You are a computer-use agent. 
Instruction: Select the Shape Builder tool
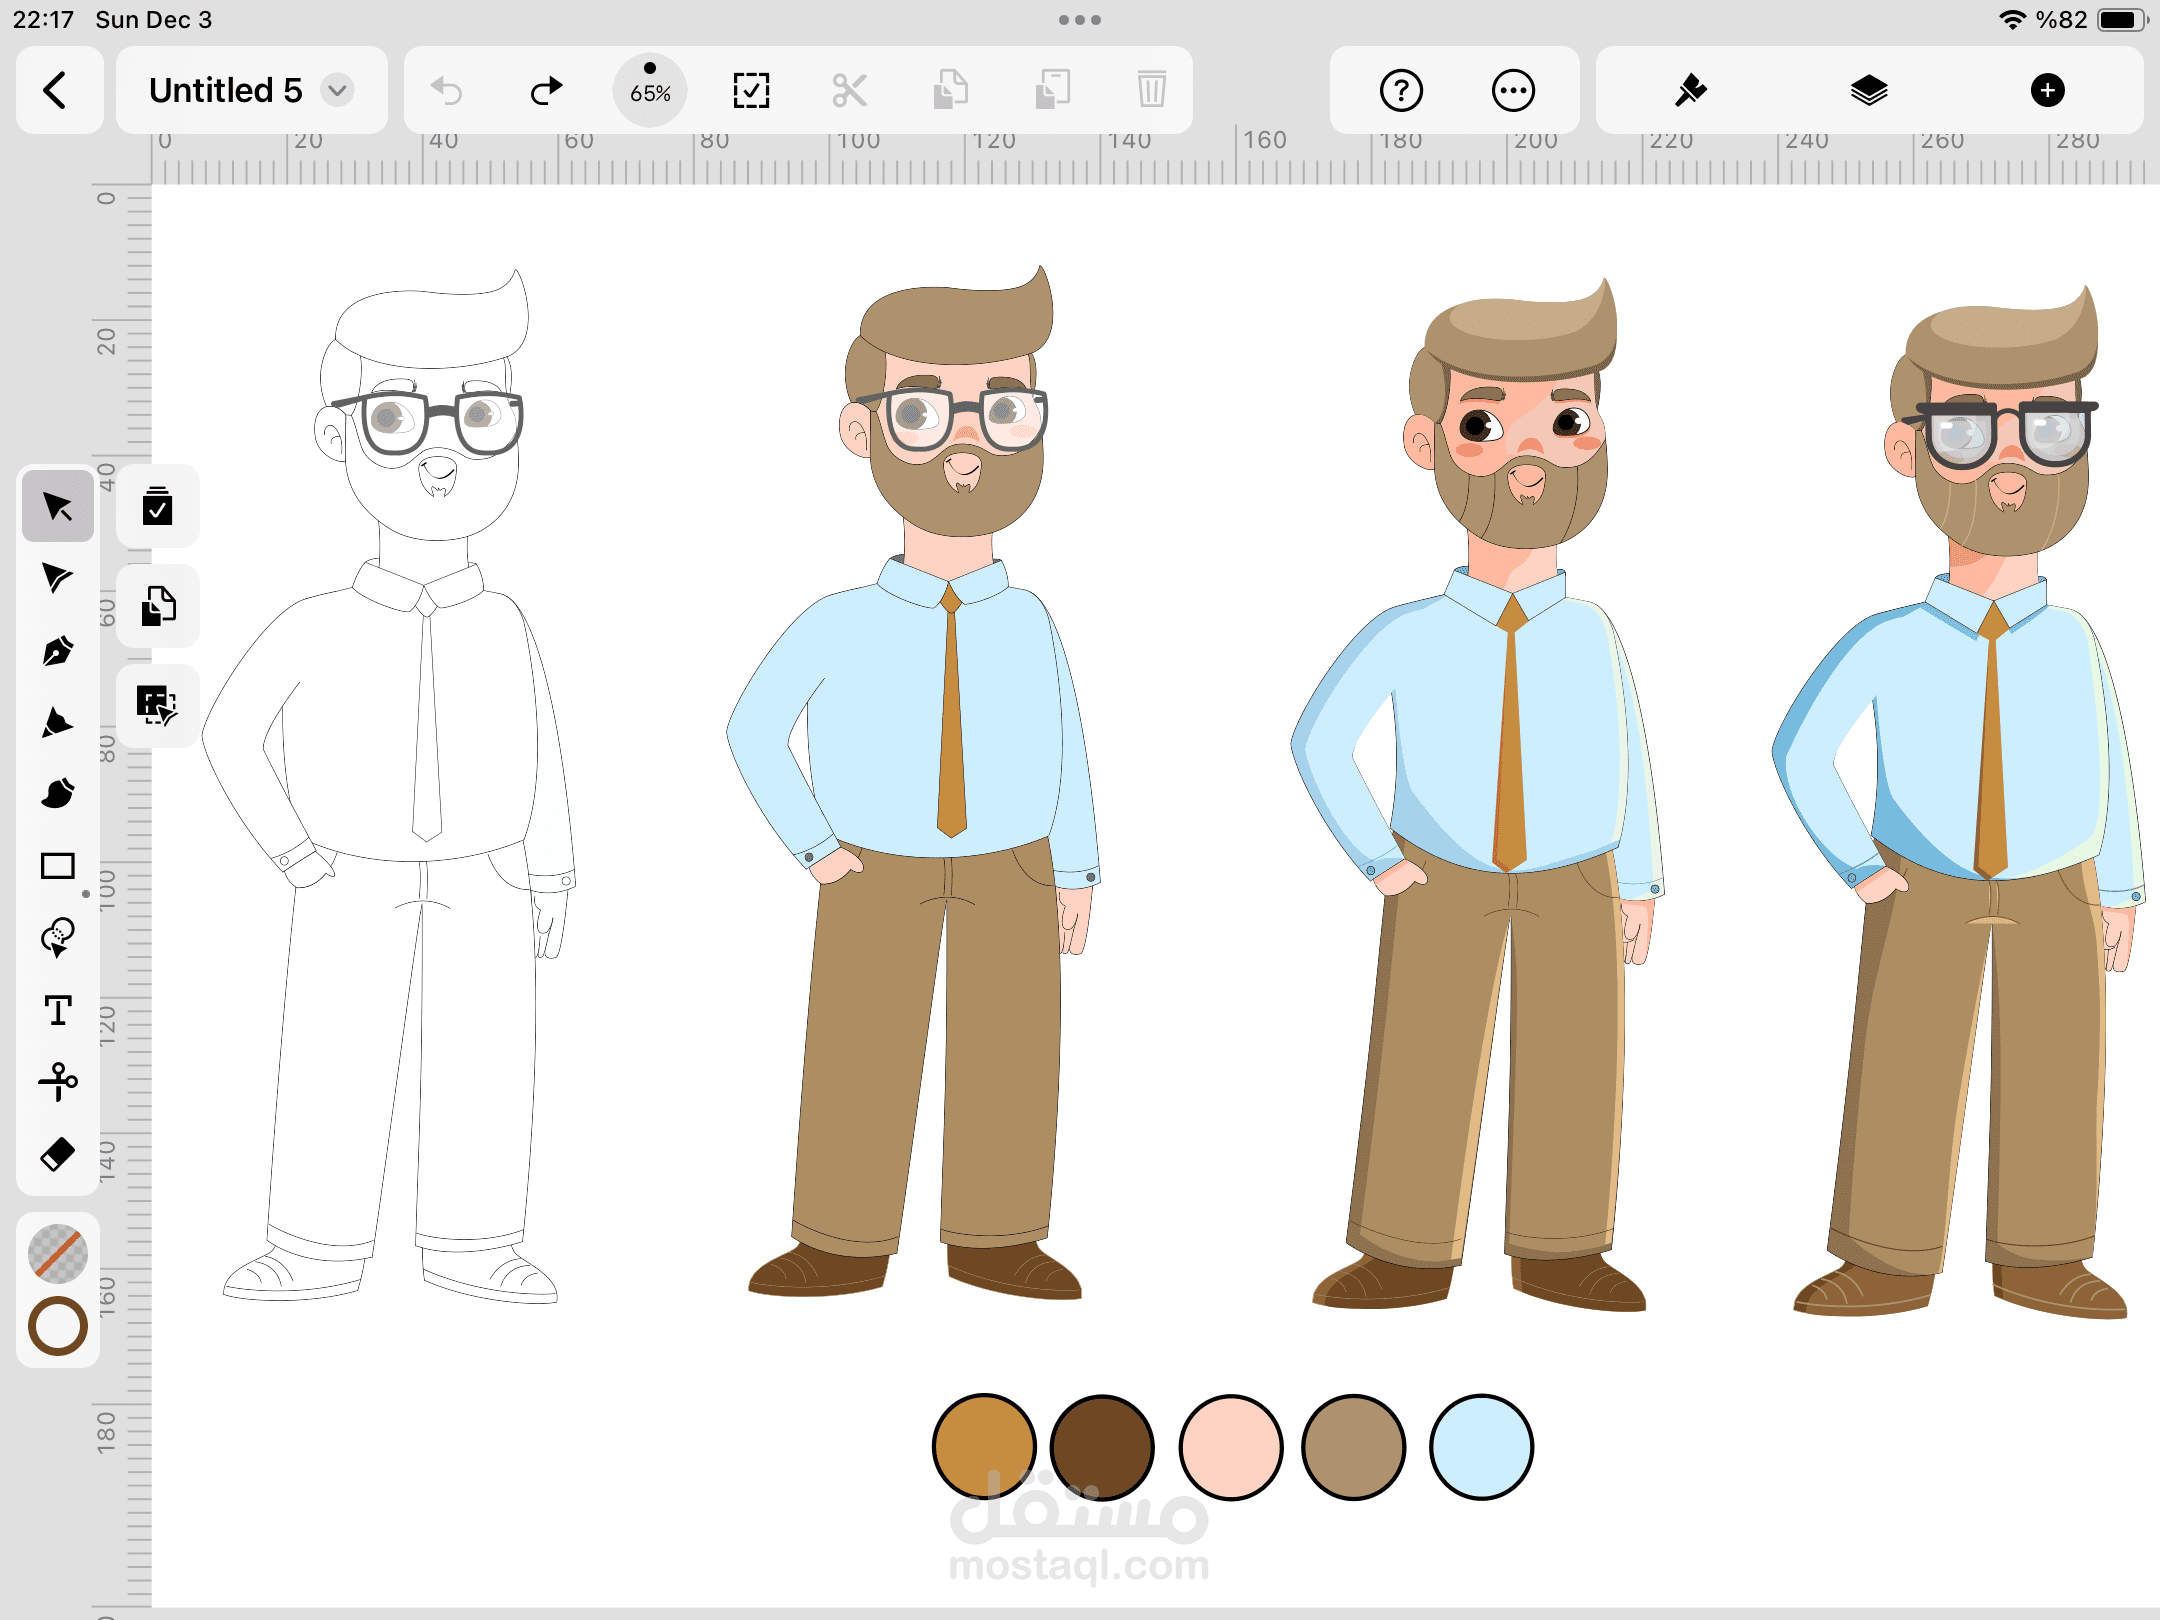58,938
